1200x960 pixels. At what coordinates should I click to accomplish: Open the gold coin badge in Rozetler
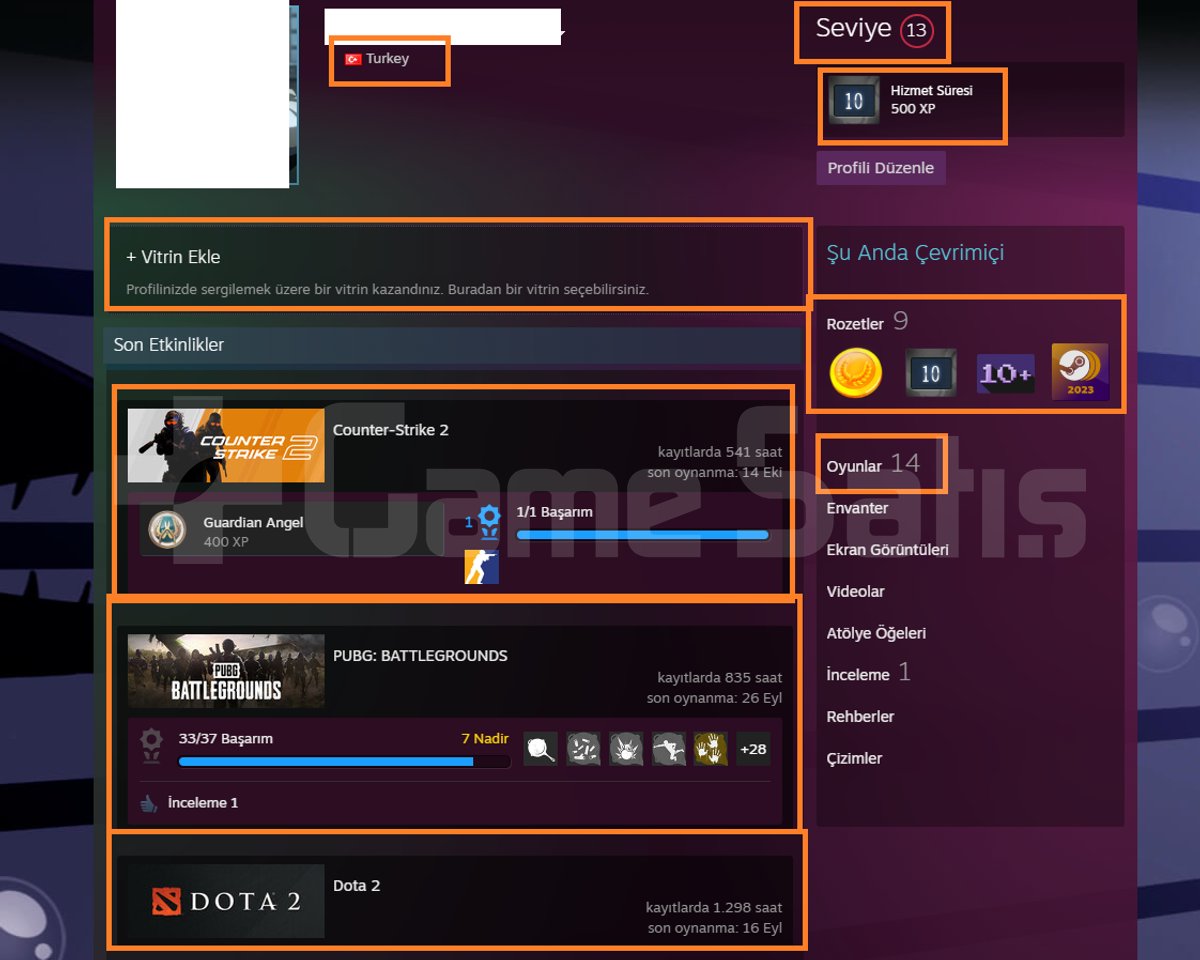pos(856,373)
